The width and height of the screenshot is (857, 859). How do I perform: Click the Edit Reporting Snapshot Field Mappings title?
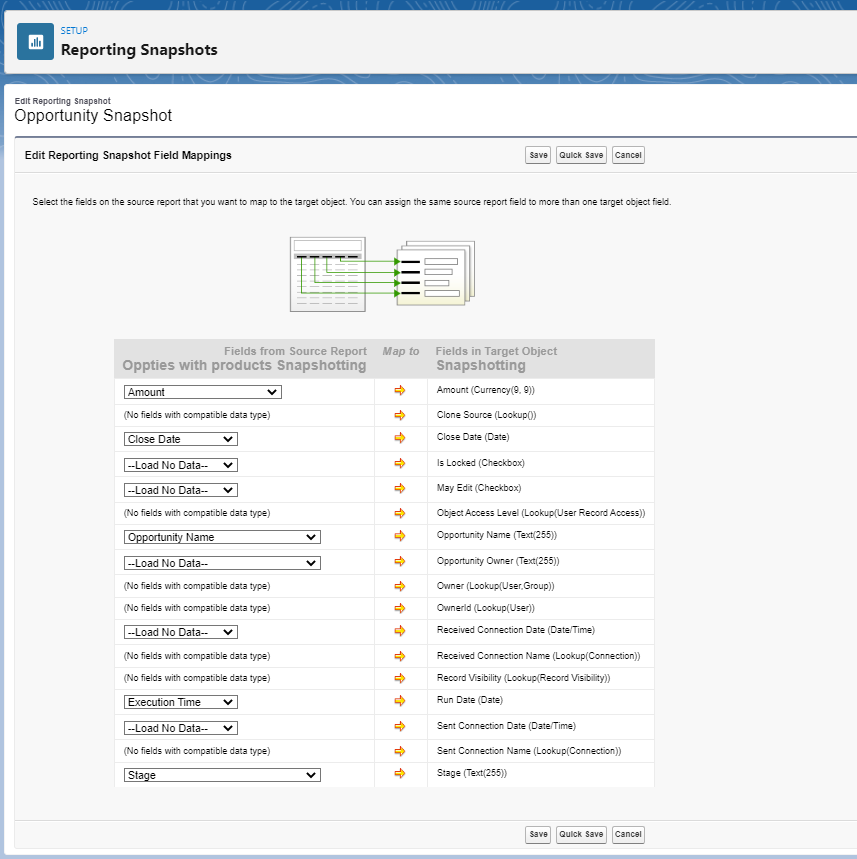[128, 155]
